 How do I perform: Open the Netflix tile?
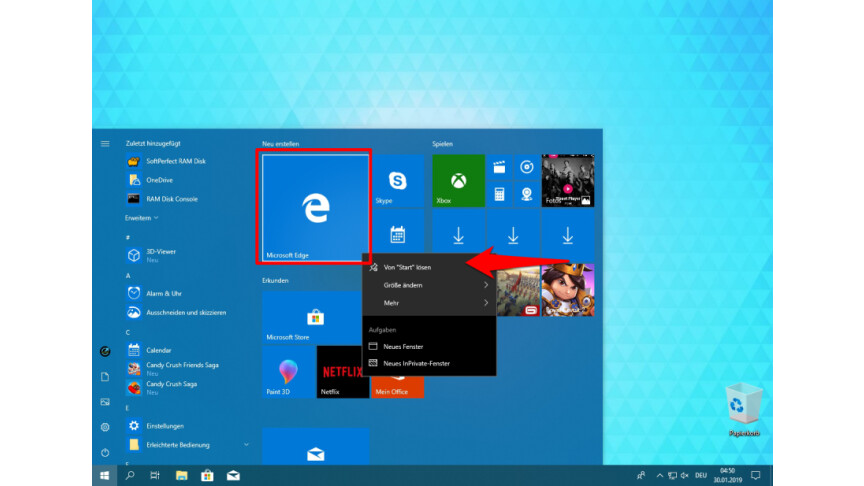(x=342, y=372)
